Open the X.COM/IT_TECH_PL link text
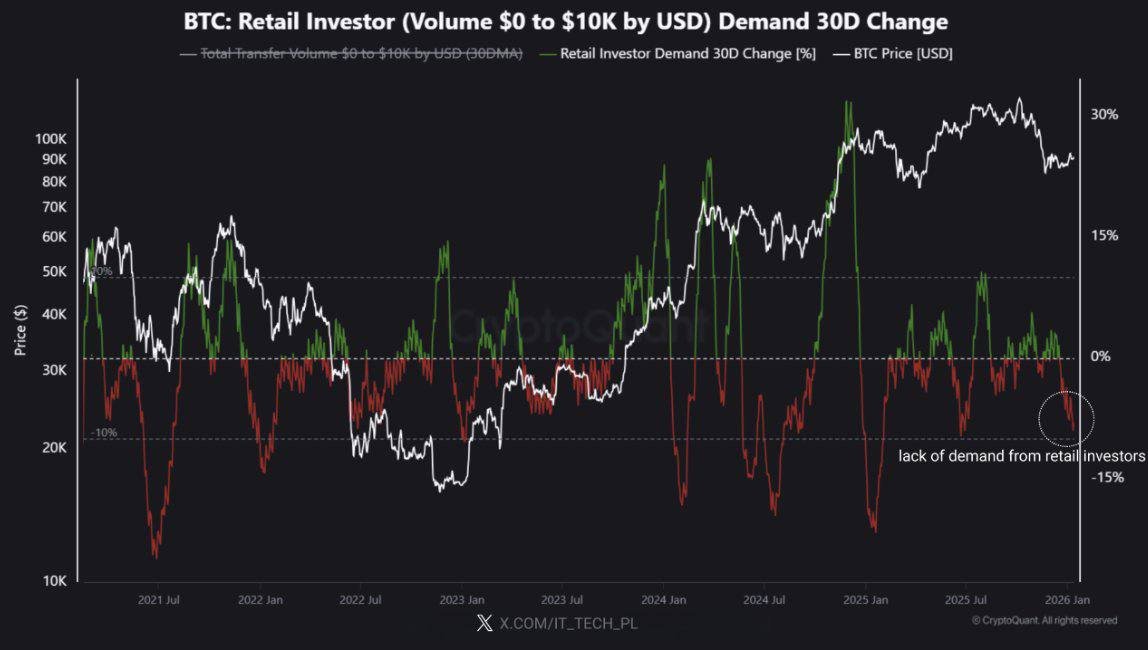The image size is (1148, 650). point(568,624)
